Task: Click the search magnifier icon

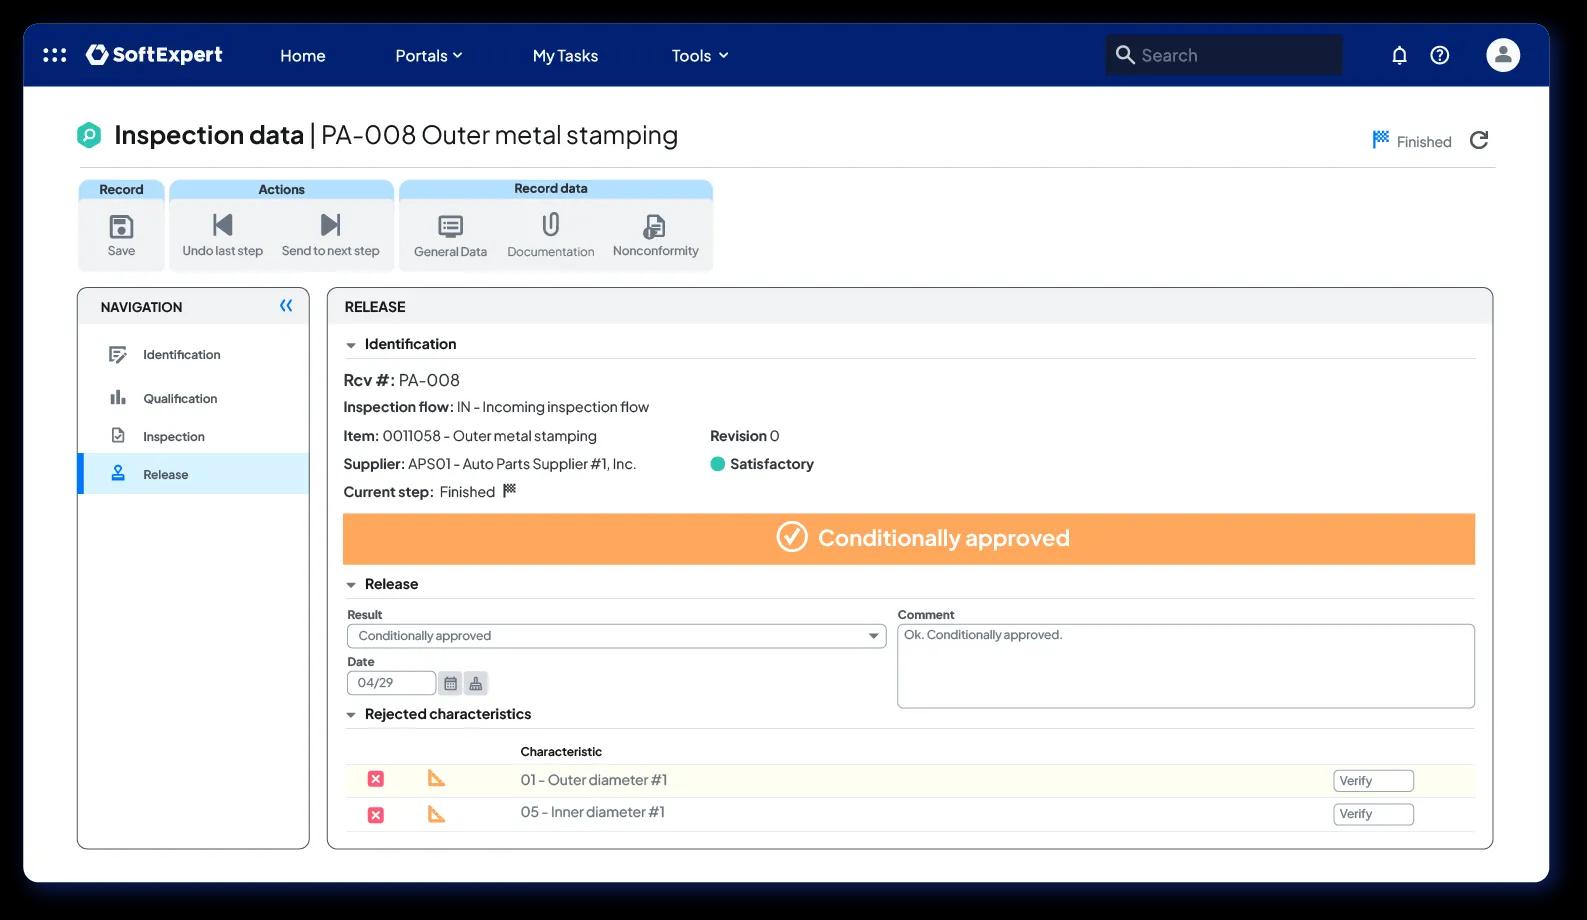Action: (x=1125, y=55)
